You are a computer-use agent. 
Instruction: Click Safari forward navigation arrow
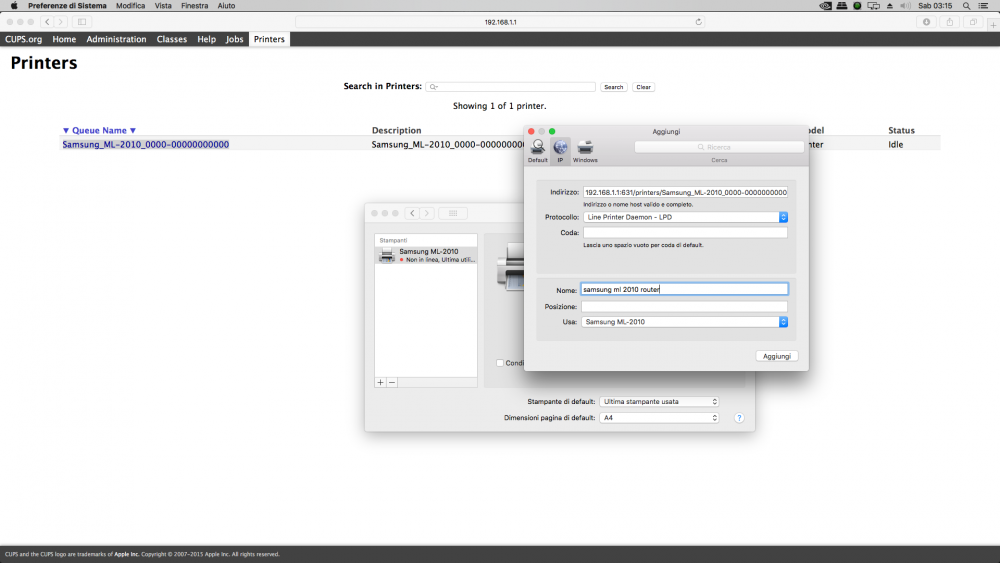(61, 22)
